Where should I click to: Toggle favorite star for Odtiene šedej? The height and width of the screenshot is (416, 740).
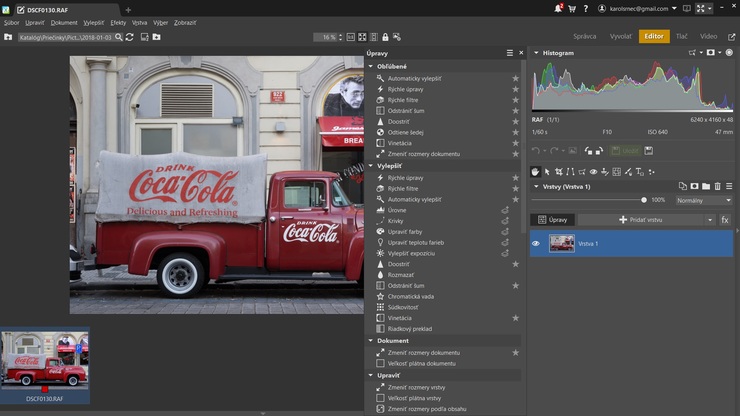pyautogui.click(x=515, y=132)
